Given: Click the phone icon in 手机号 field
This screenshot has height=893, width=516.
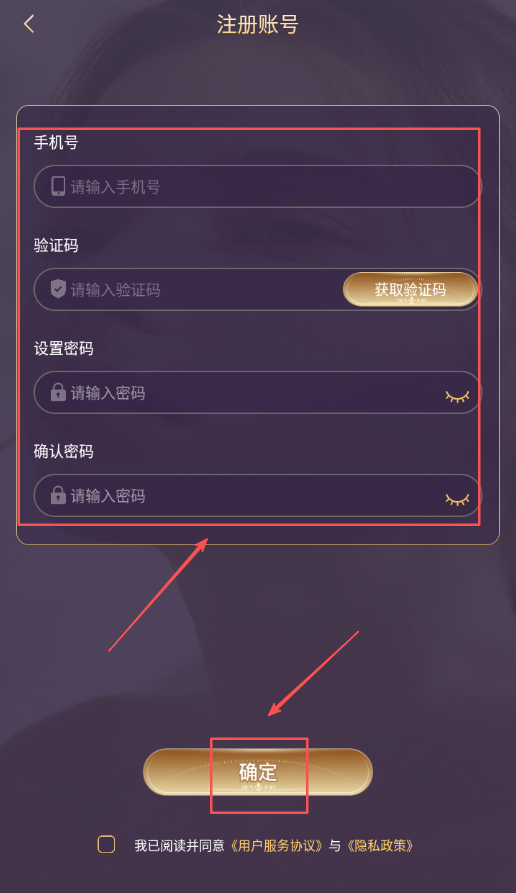Looking at the screenshot, I should (58, 186).
